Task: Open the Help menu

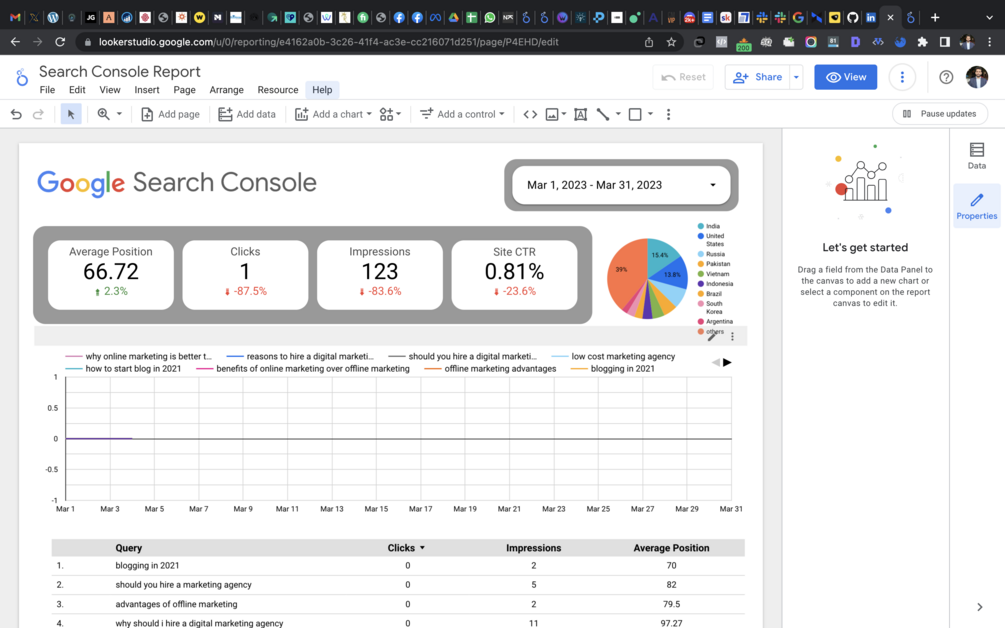Action: [322, 90]
